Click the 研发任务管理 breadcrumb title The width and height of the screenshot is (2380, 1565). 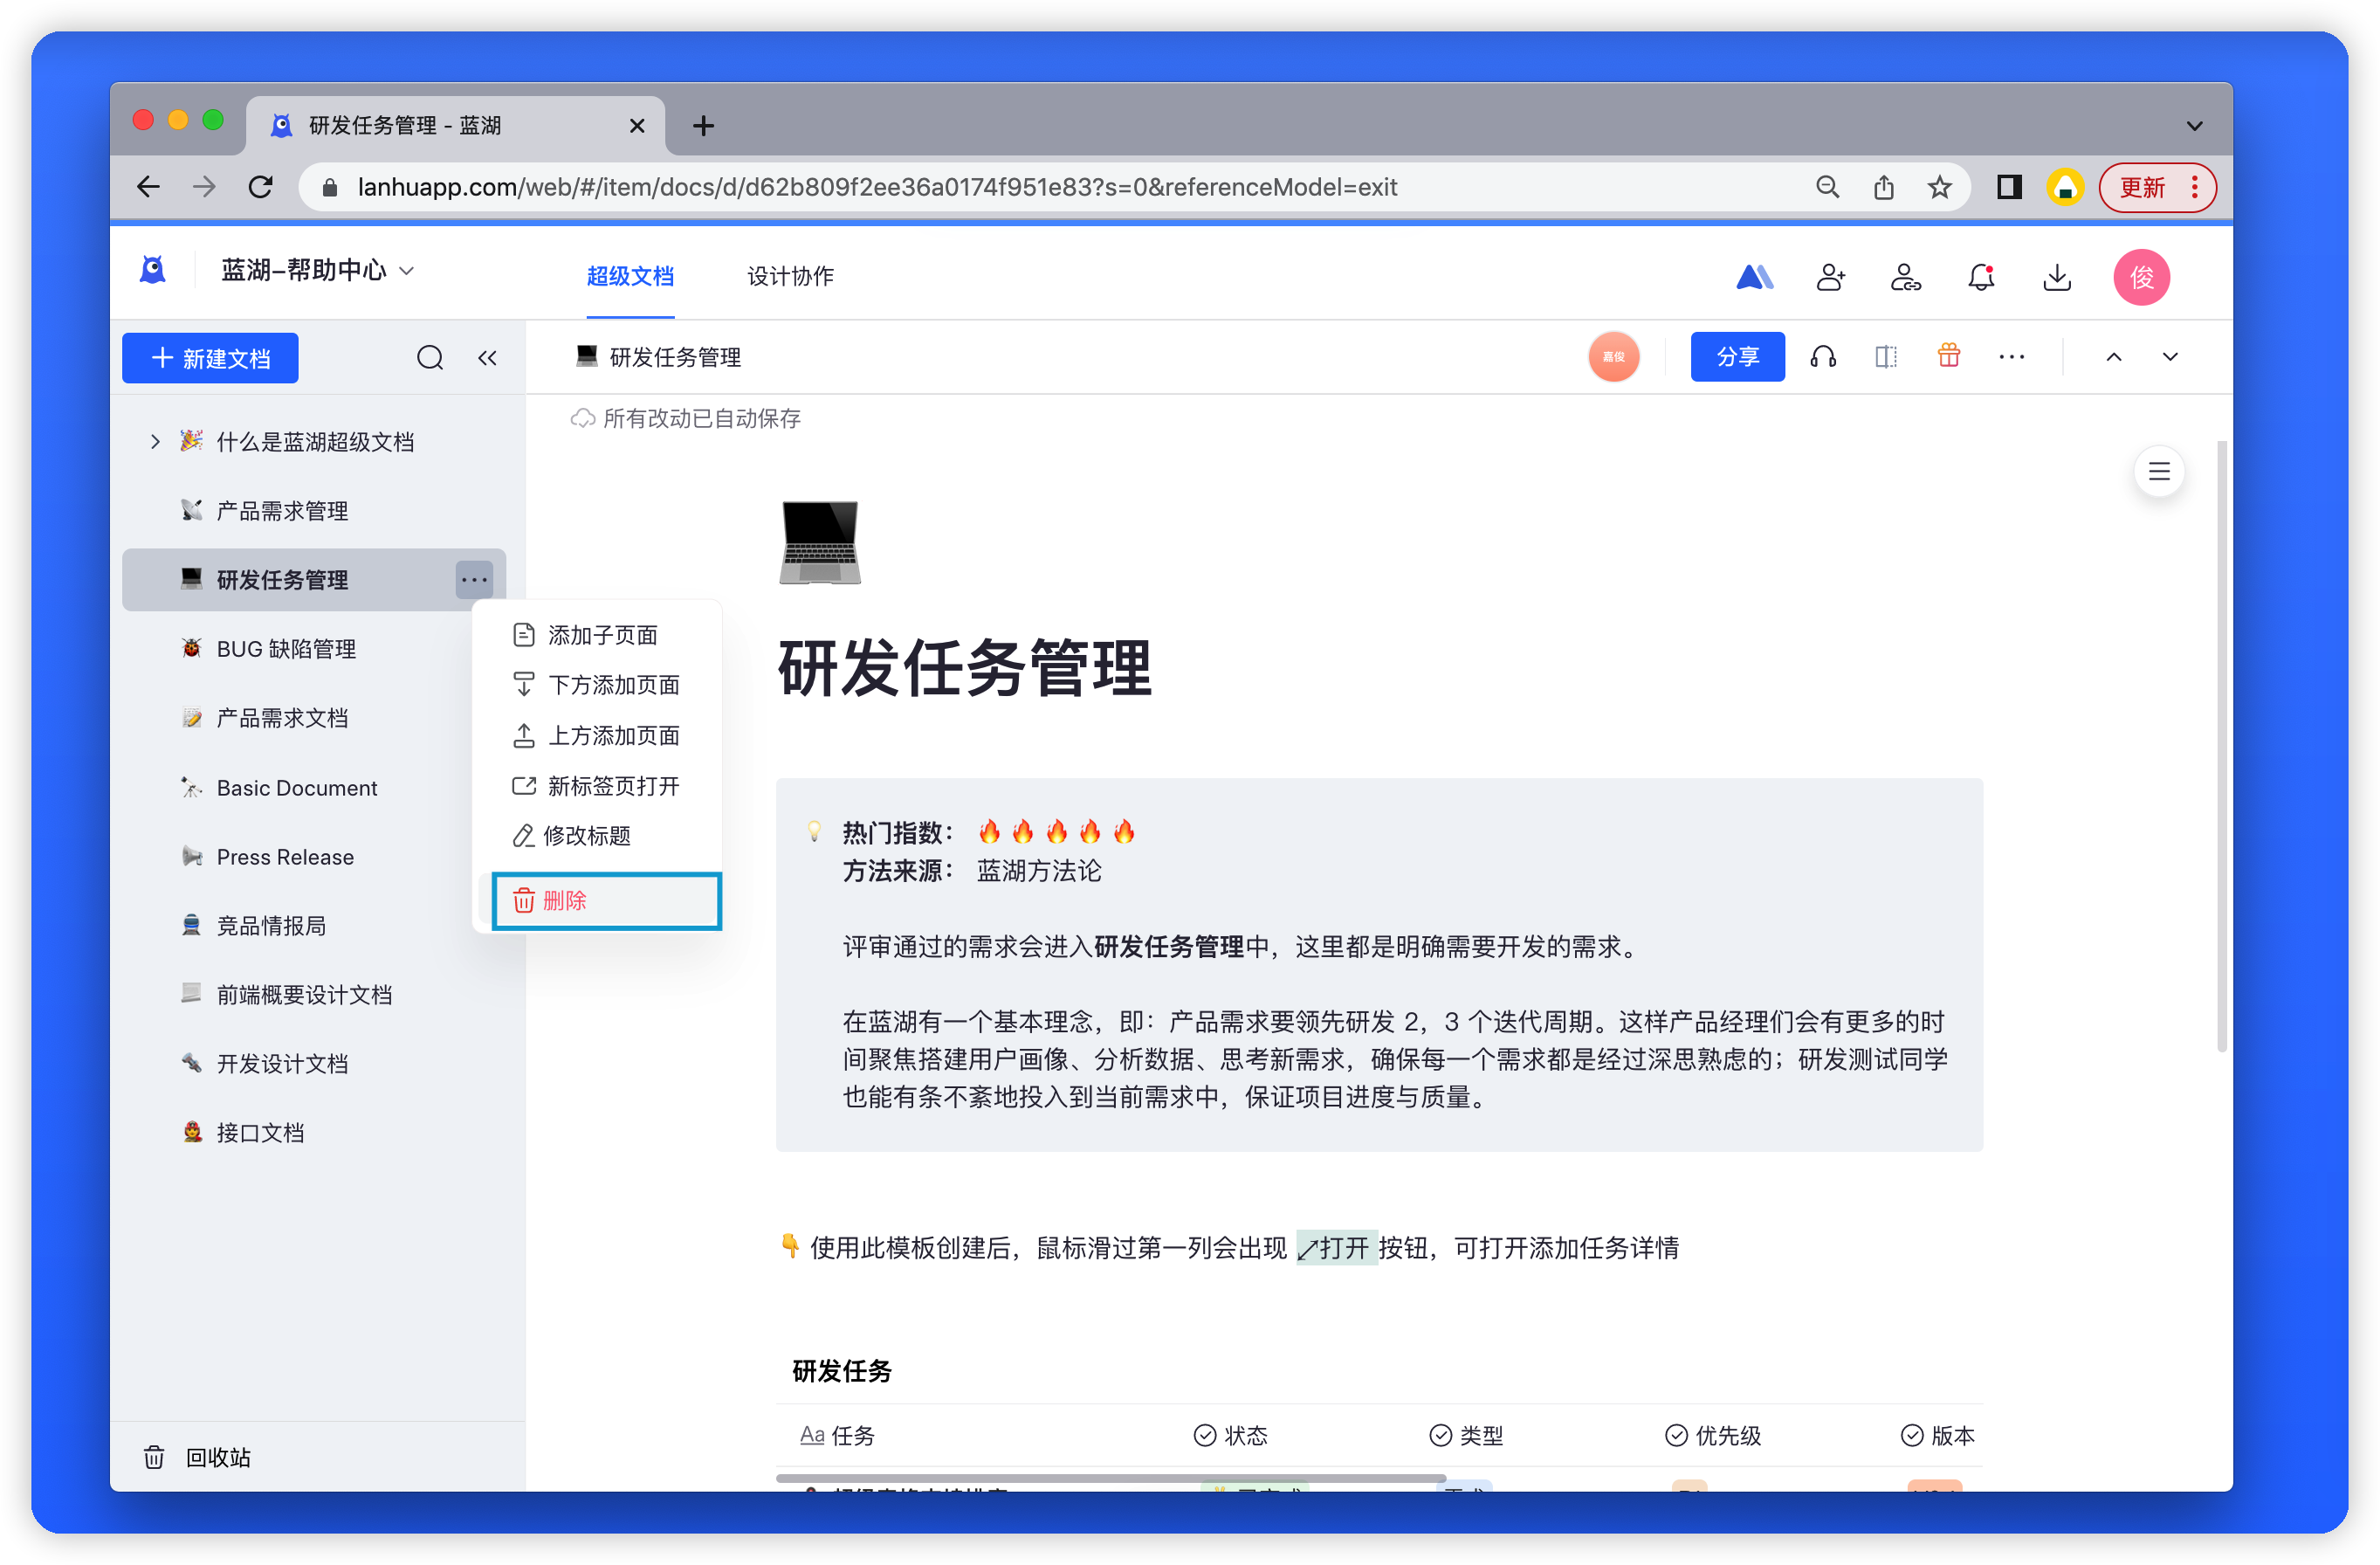coord(676,357)
